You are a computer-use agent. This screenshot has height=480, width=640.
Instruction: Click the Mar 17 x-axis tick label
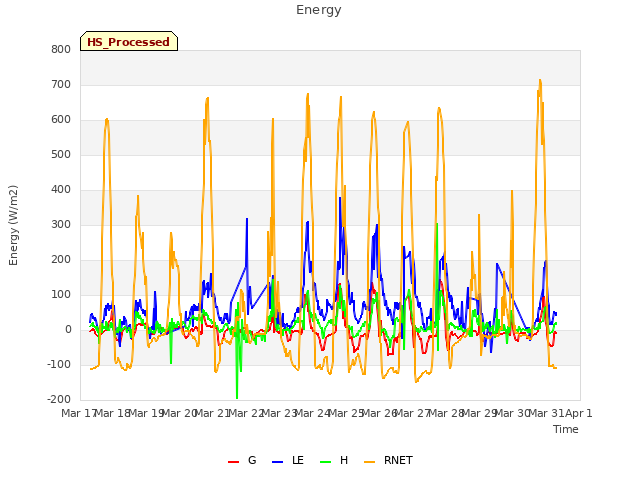79,413
